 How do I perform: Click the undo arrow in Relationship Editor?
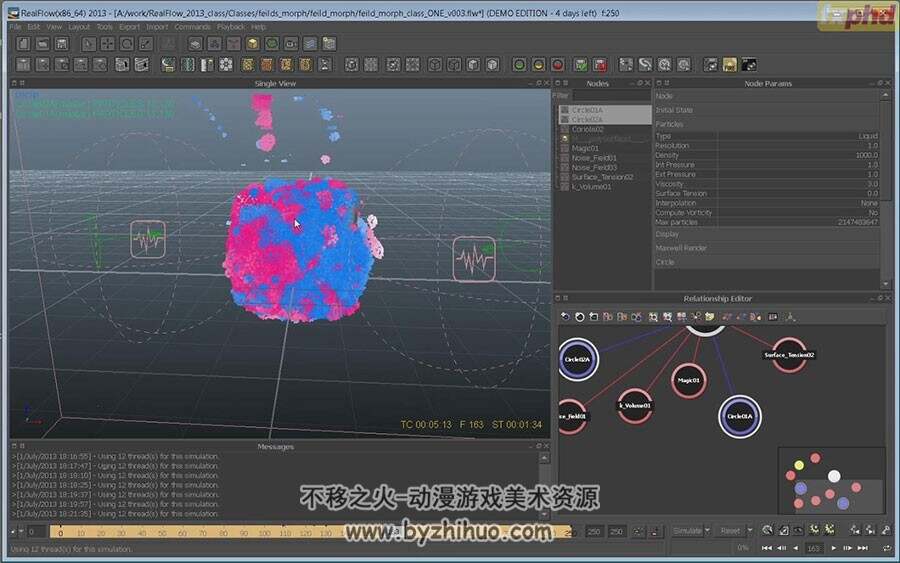tap(565, 317)
